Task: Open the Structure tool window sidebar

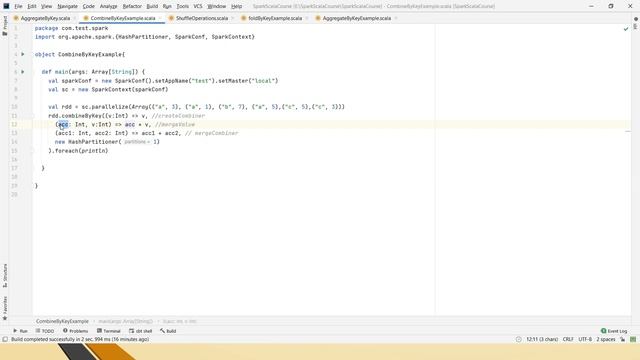Action: click(5, 276)
